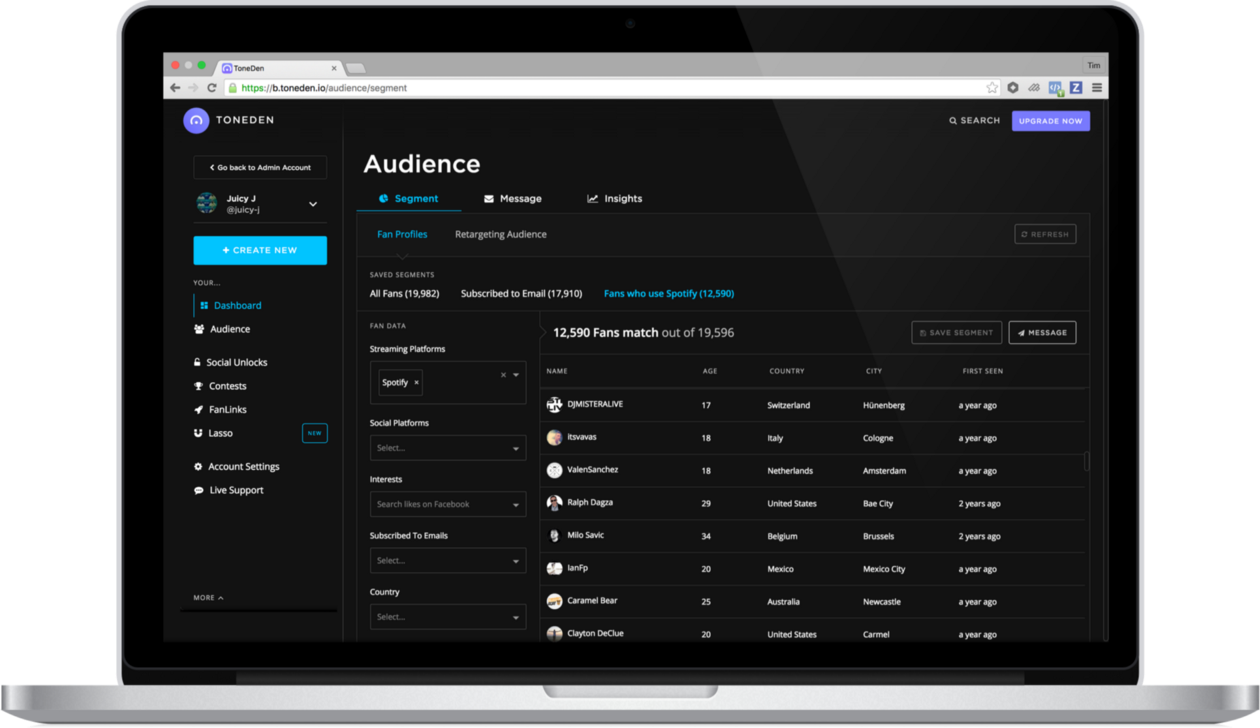Expand the Juicy J account chevron
The height and width of the screenshot is (728, 1260).
pos(313,204)
